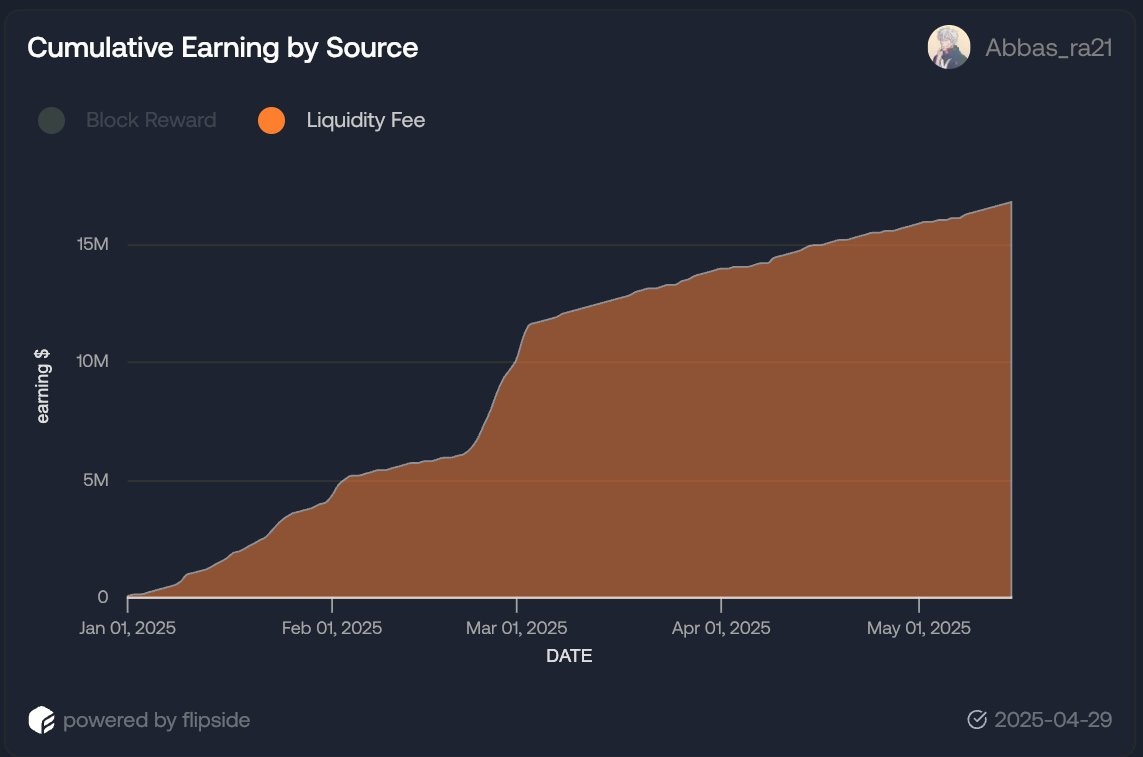This screenshot has height=757, width=1143.
Task: Click the Apr 01, 2025 axis label
Action: (721, 628)
